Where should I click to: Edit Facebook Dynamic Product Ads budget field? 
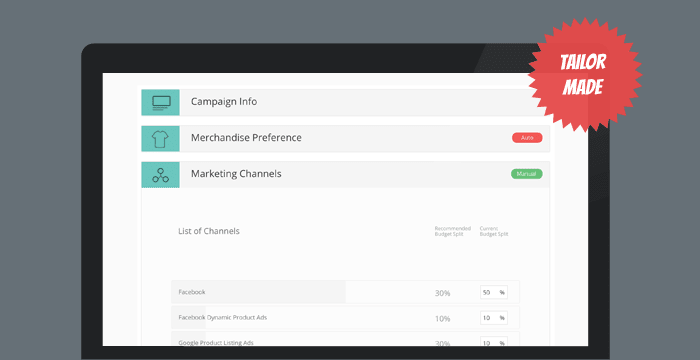494,318
